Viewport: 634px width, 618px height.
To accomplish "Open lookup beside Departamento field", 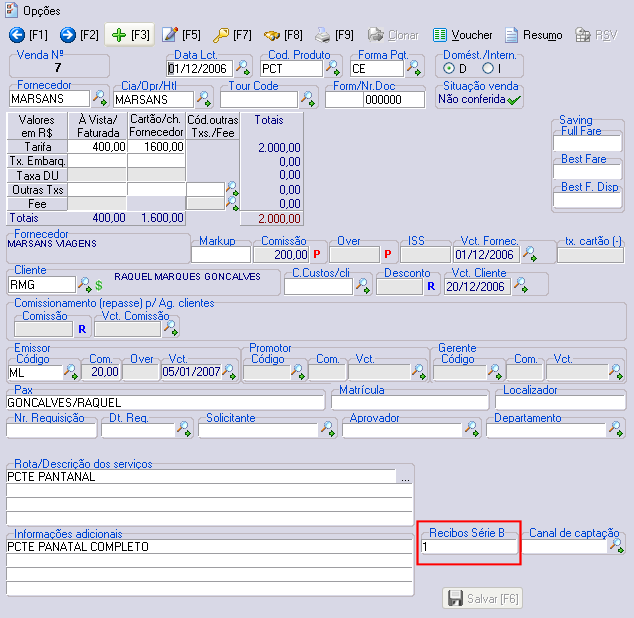I will pyautogui.click(x=616, y=429).
